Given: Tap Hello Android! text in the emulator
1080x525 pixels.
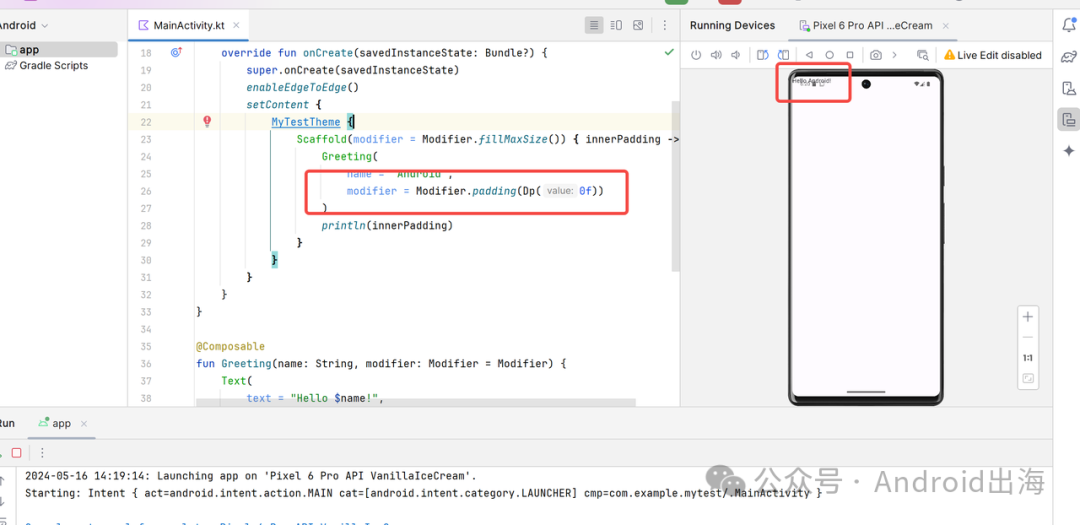Looking at the screenshot, I should [x=813, y=81].
